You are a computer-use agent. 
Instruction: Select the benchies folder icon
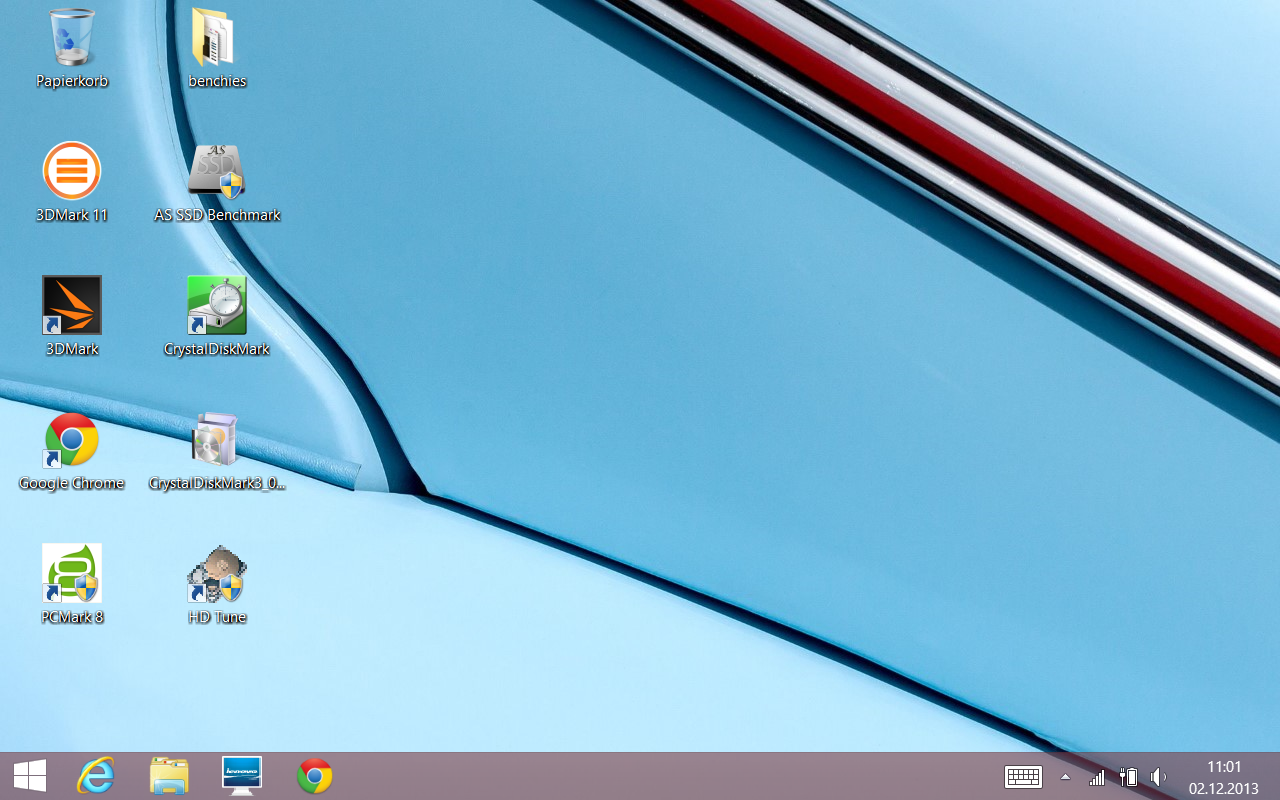[x=214, y=38]
